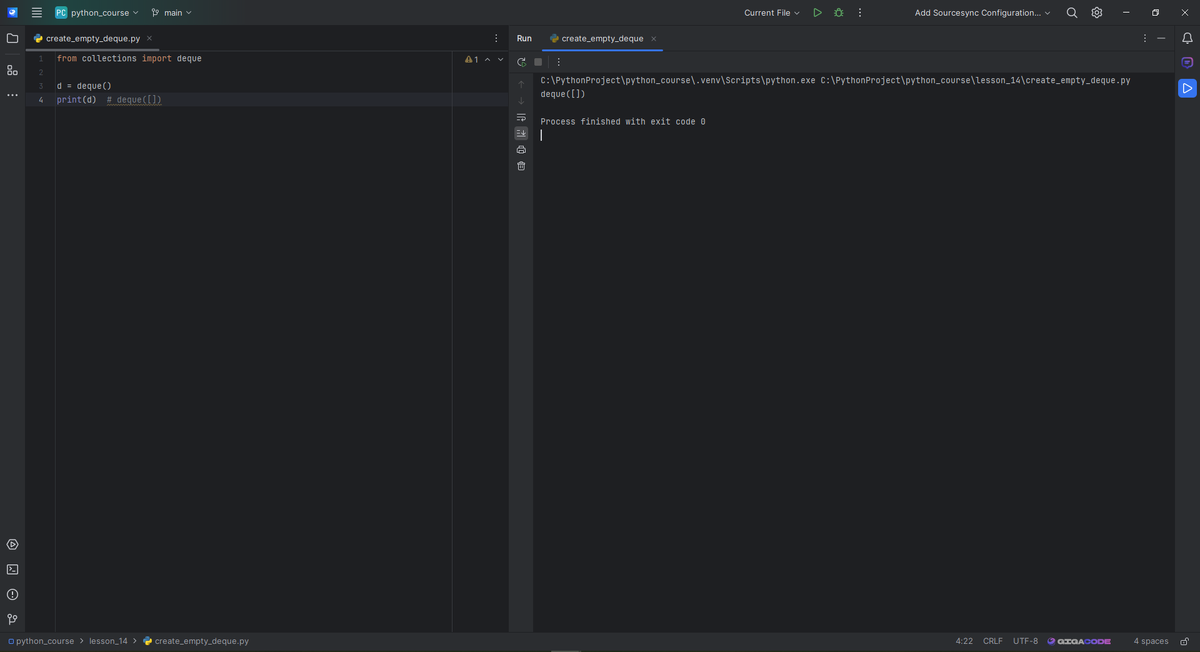
Task: Open line:column 4:22 go-to dialog
Action: coord(964,641)
